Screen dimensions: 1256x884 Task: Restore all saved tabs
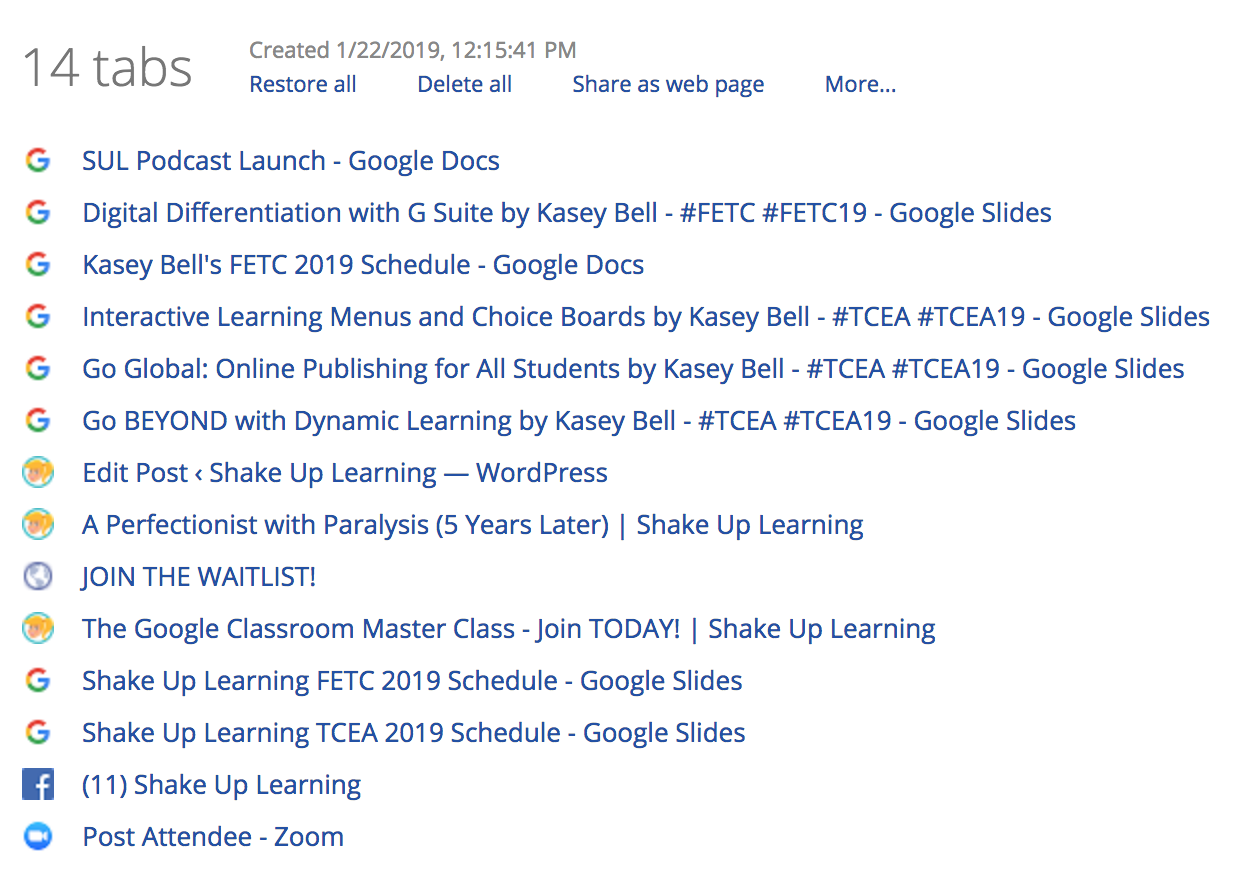(303, 85)
